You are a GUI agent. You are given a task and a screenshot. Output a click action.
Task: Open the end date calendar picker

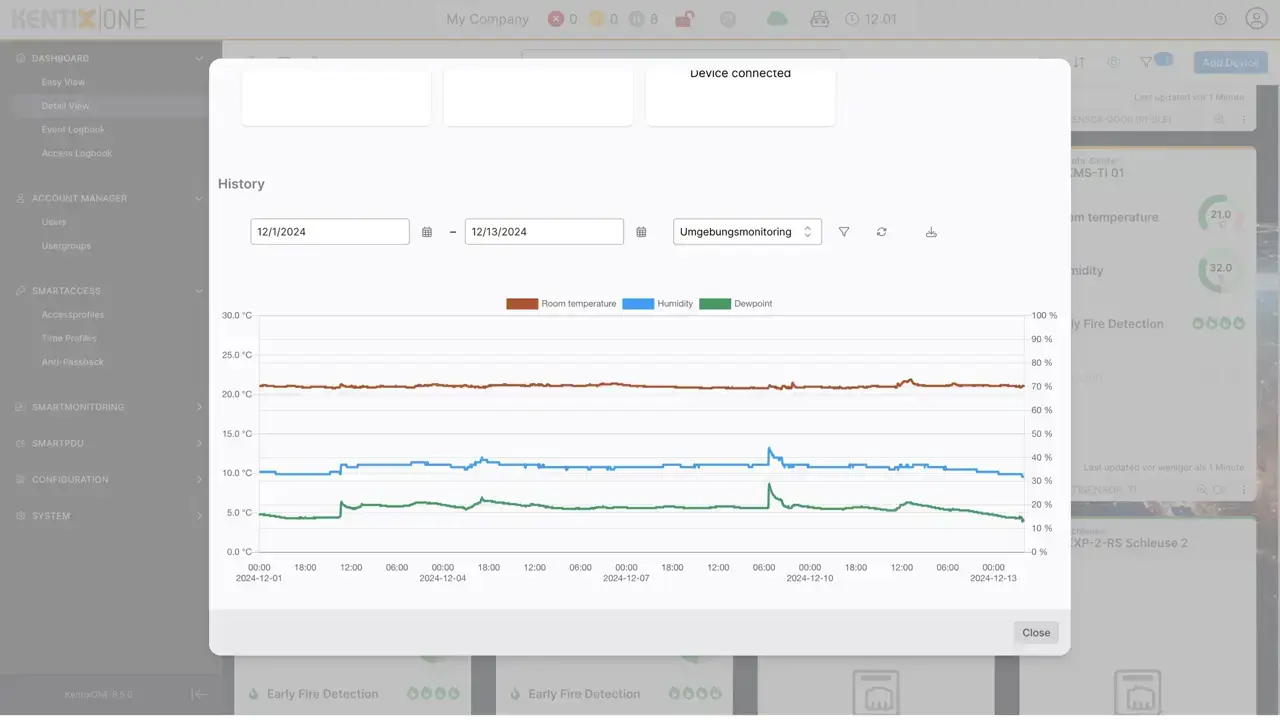click(x=641, y=232)
